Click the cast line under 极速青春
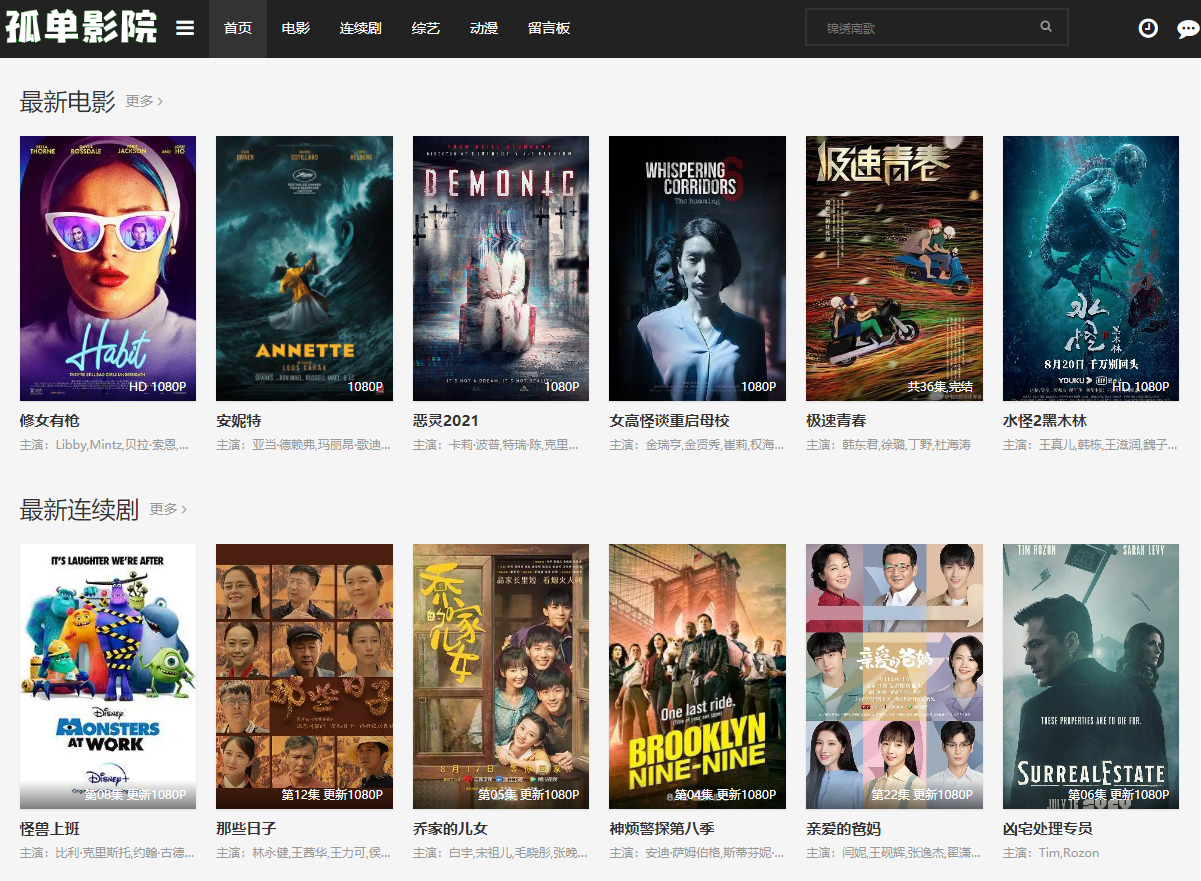Screen dimensions: 1201x881 click(888, 445)
